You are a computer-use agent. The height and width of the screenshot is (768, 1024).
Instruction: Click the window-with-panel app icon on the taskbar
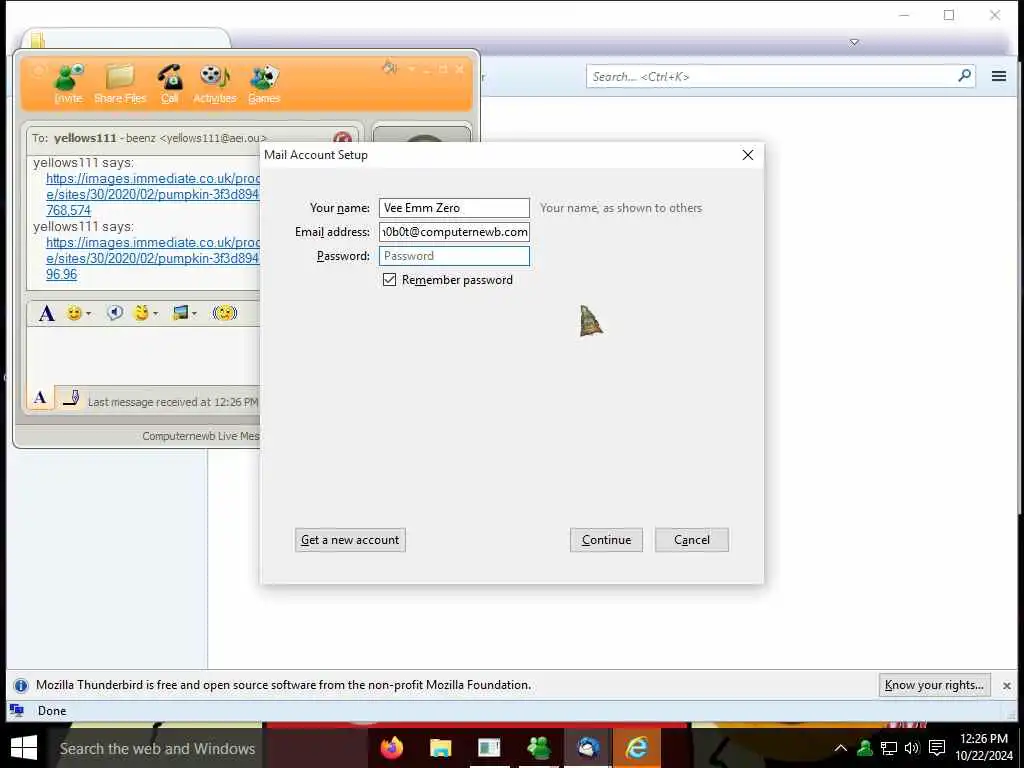(x=489, y=748)
